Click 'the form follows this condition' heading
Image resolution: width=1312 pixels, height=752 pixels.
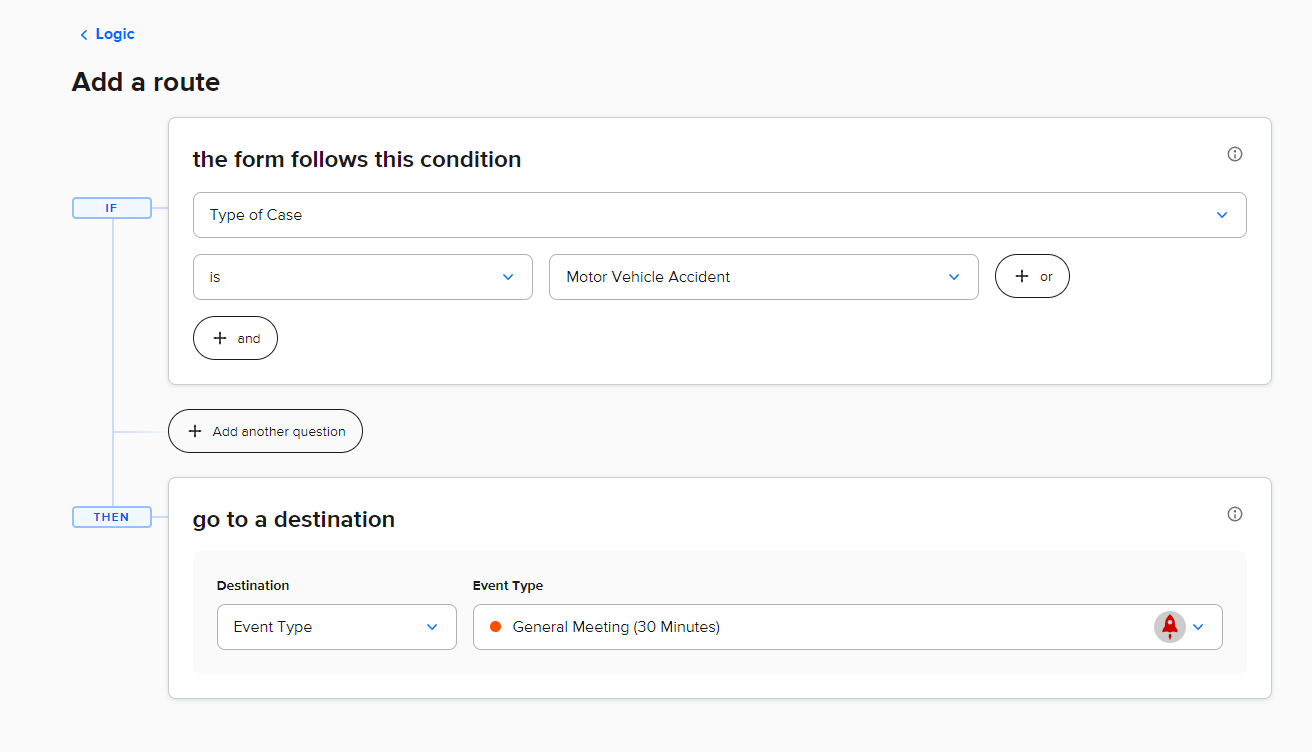coord(356,159)
